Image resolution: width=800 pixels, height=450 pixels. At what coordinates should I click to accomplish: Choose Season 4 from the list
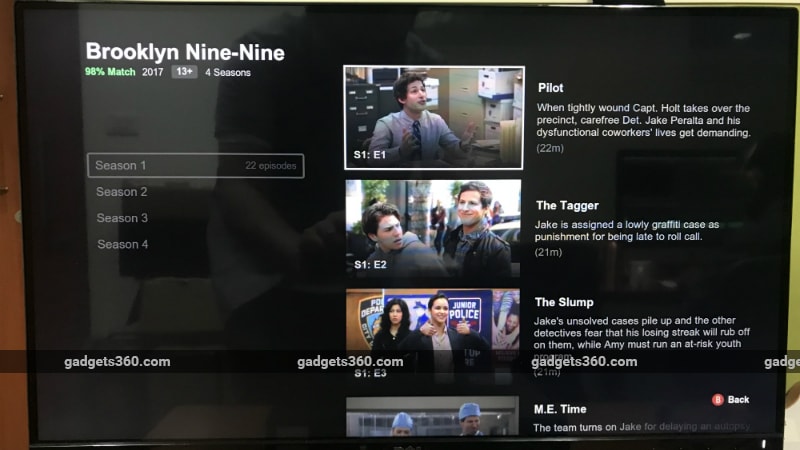[122, 244]
